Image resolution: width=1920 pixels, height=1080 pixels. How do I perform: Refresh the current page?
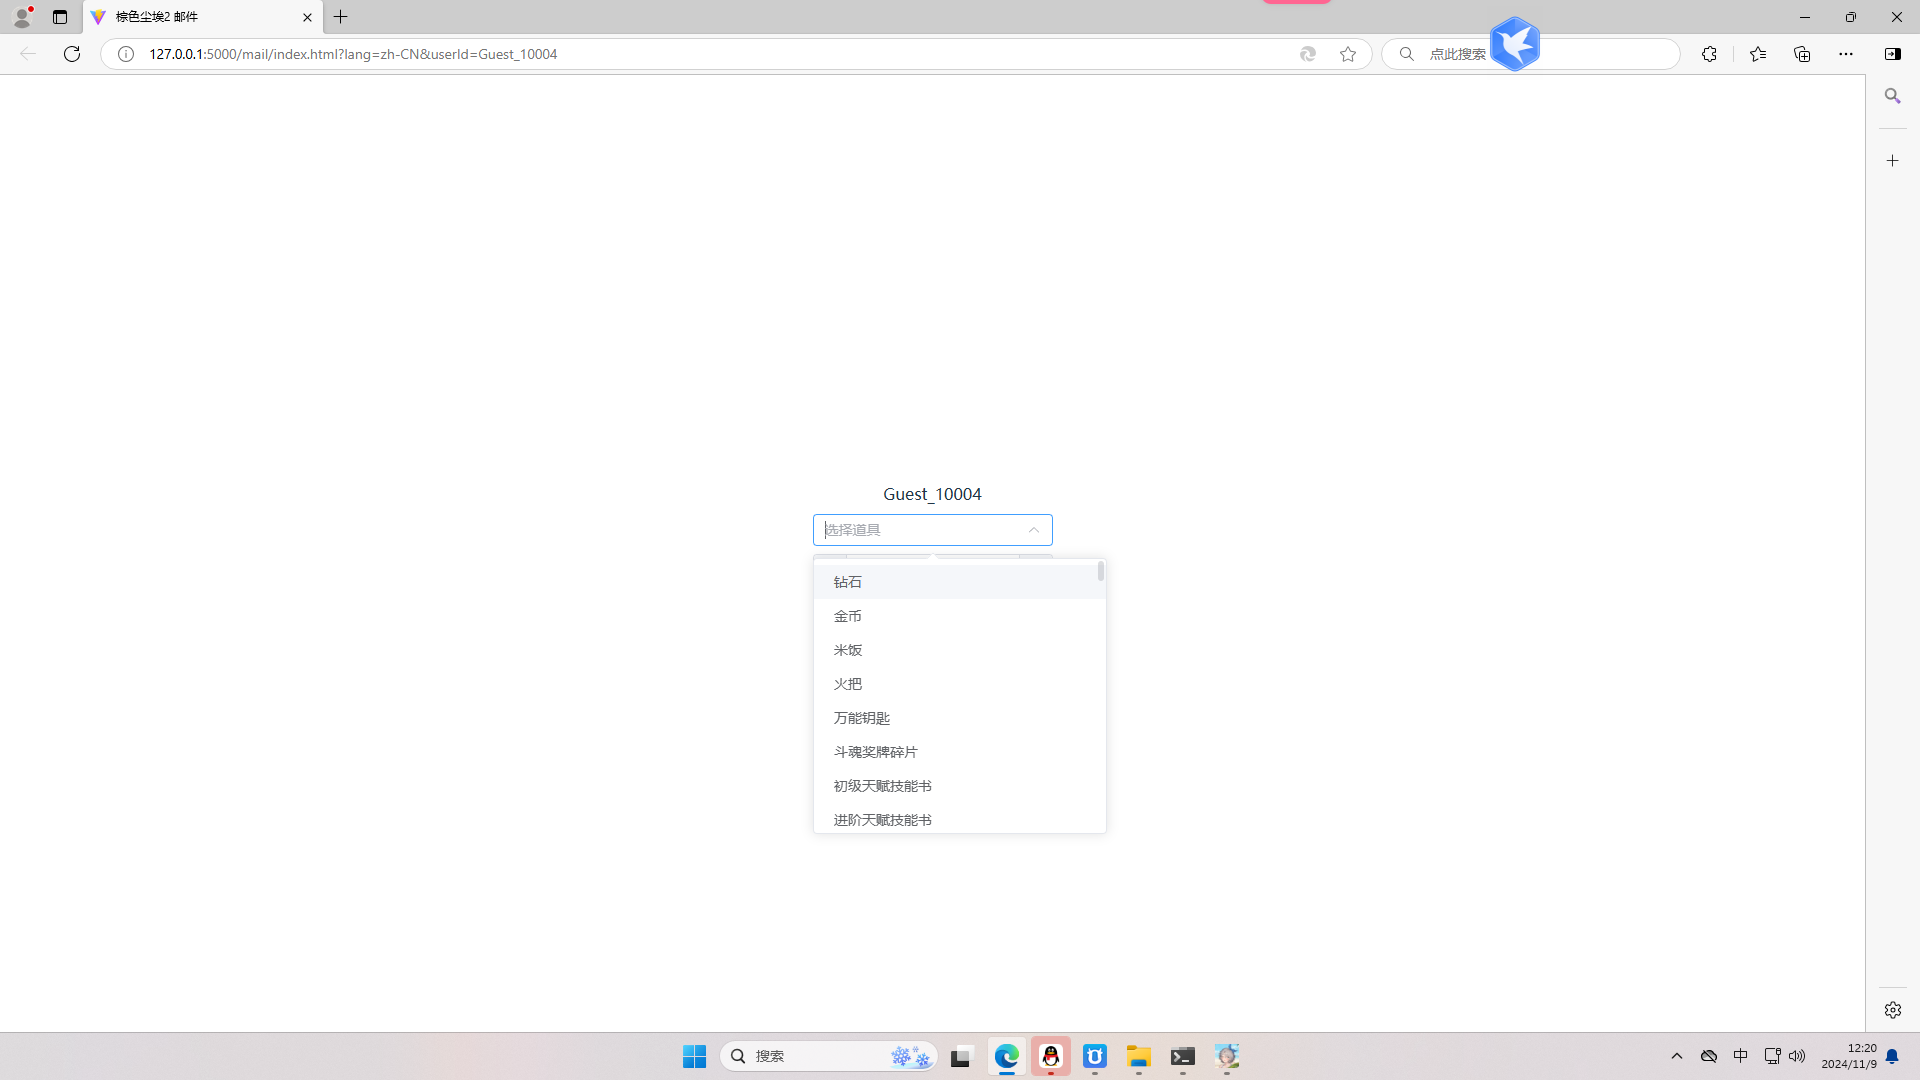click(72, 54)
